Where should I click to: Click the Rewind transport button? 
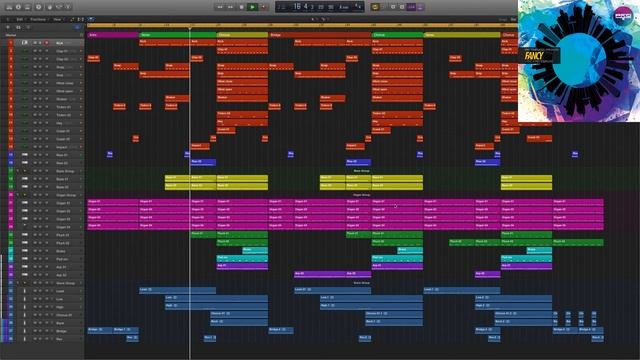(220, 7)
